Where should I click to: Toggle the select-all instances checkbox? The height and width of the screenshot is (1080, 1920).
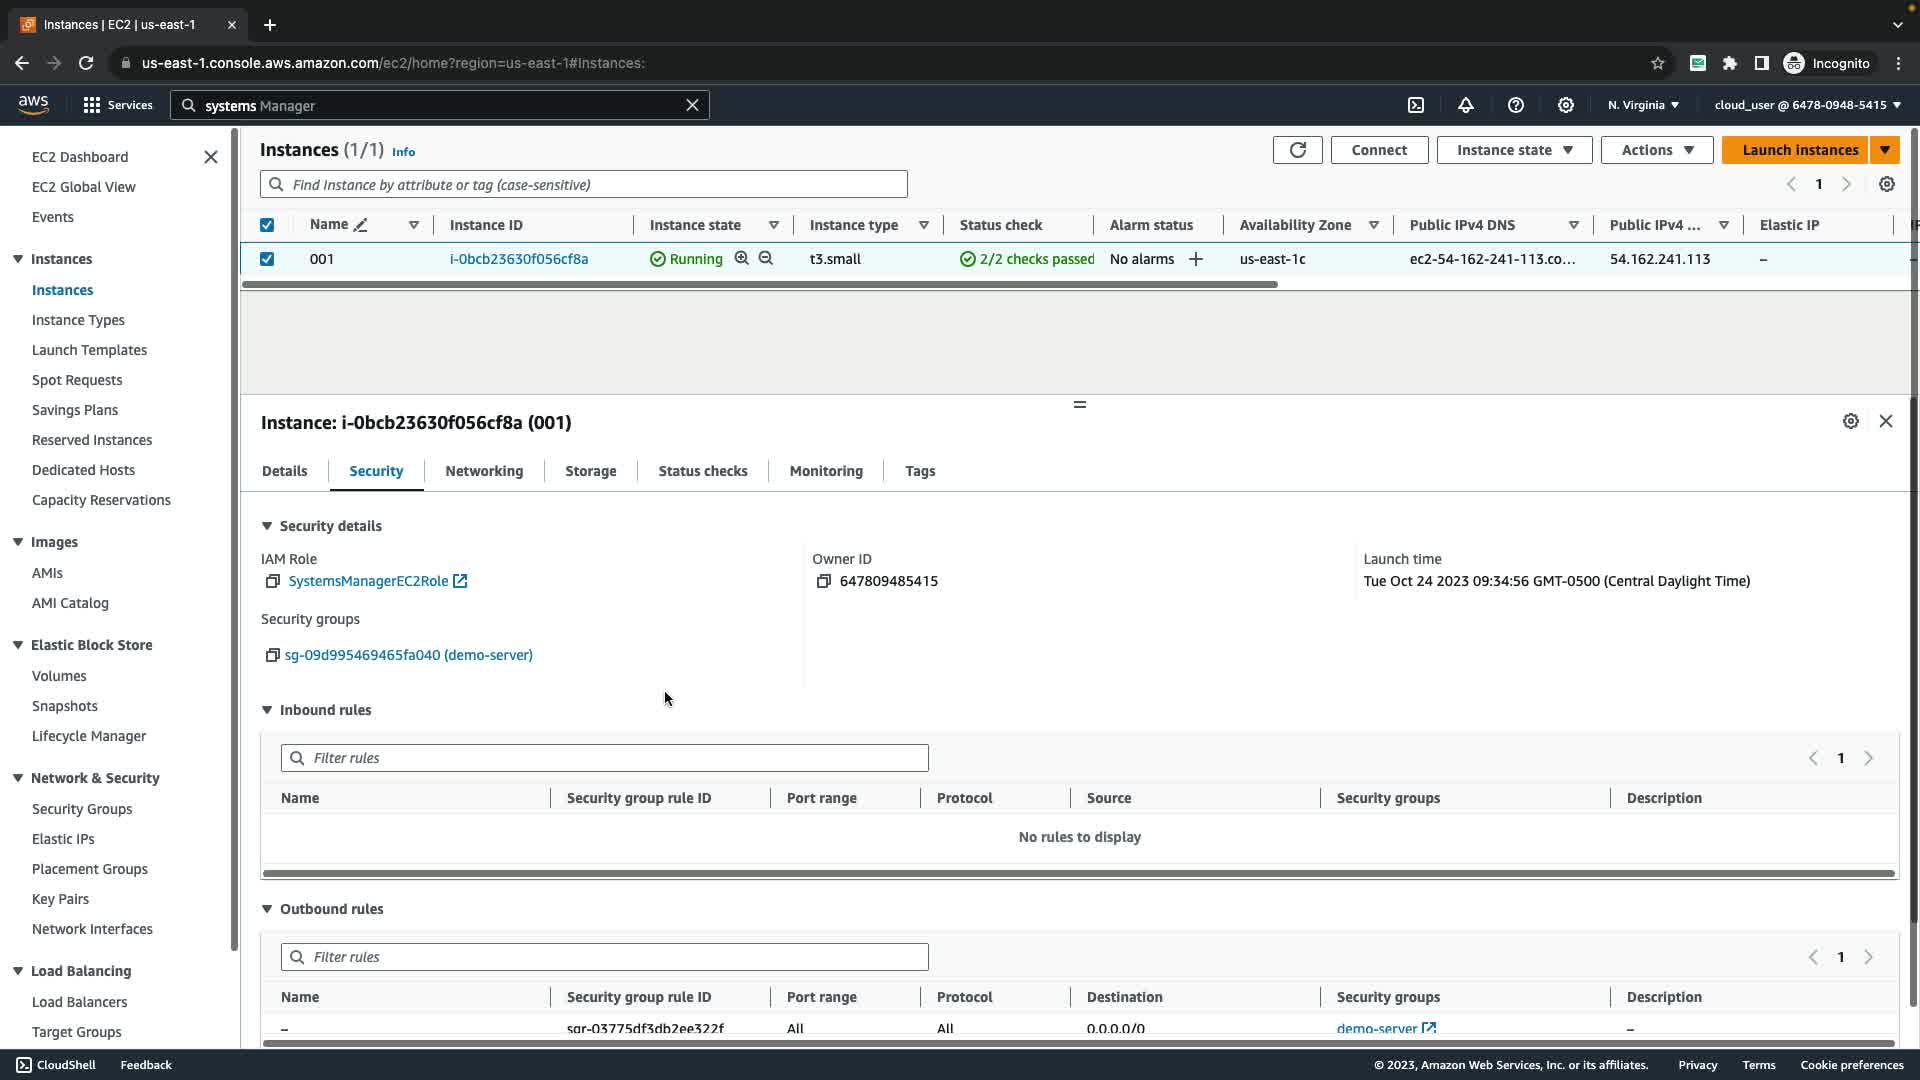pos(267,225)
